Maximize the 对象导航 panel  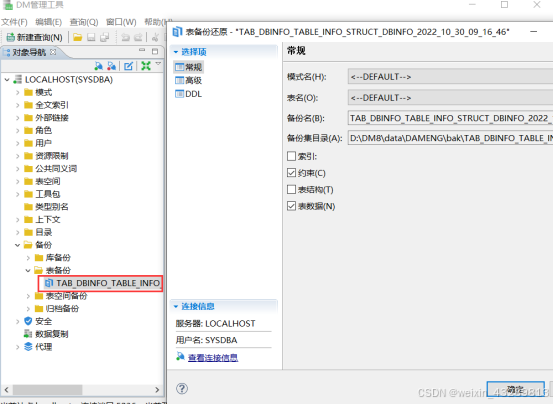pyautogui.click(x=155, y=51)
